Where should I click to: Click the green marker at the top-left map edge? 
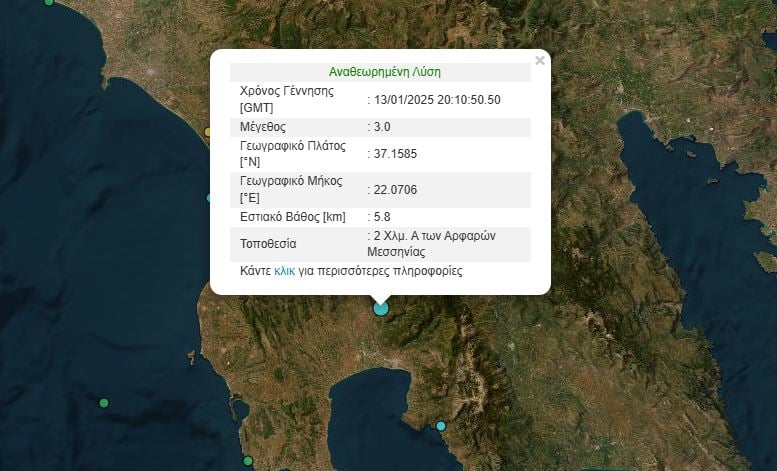coord(49,3)
